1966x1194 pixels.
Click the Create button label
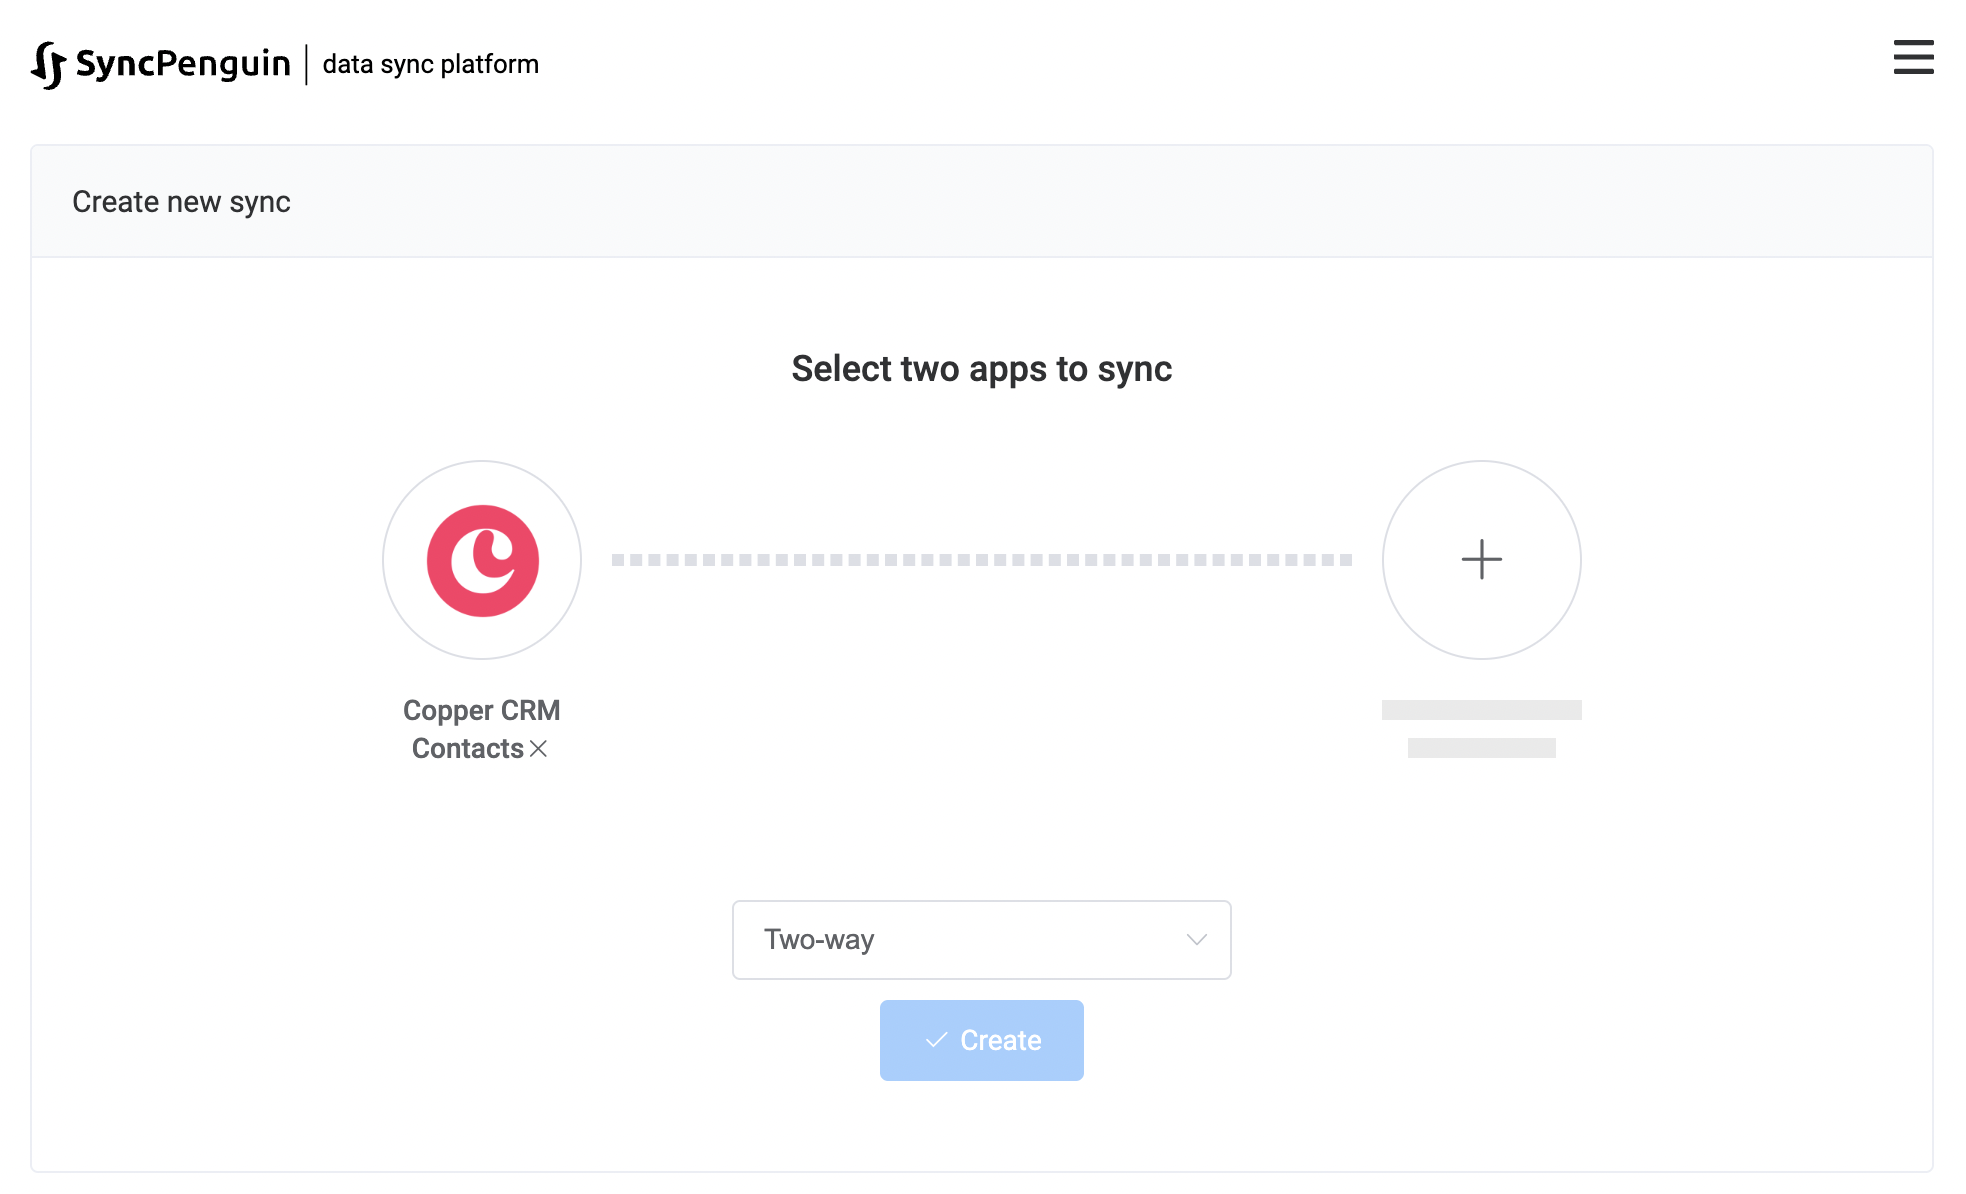pyautogui.click(x=1001, y=1041)
